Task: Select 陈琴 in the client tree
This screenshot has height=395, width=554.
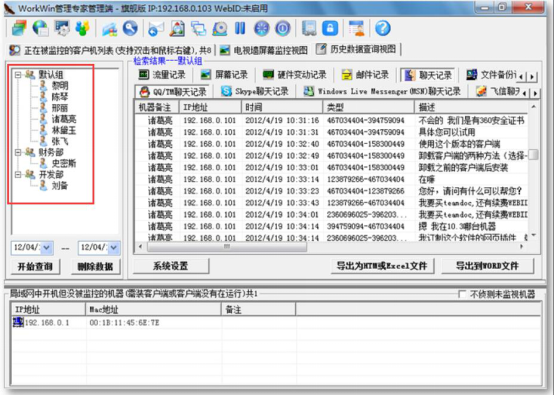Action: [x=60, y=97]
